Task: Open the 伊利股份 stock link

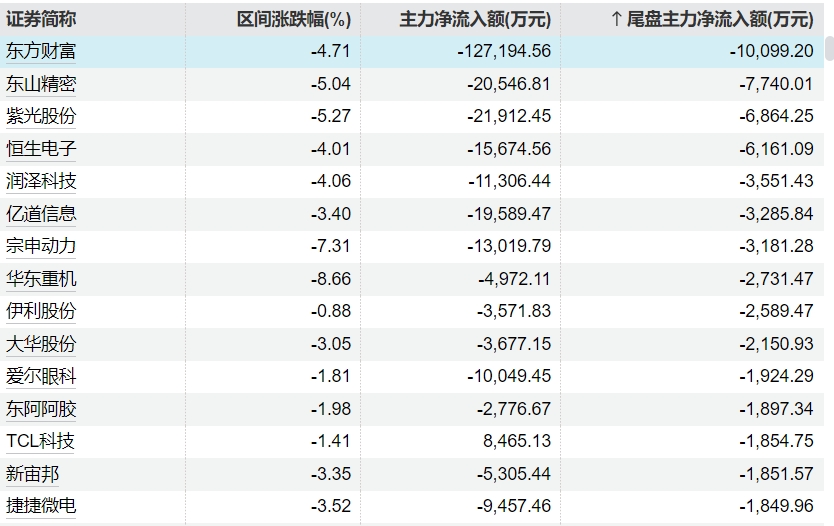Action: 41,311
